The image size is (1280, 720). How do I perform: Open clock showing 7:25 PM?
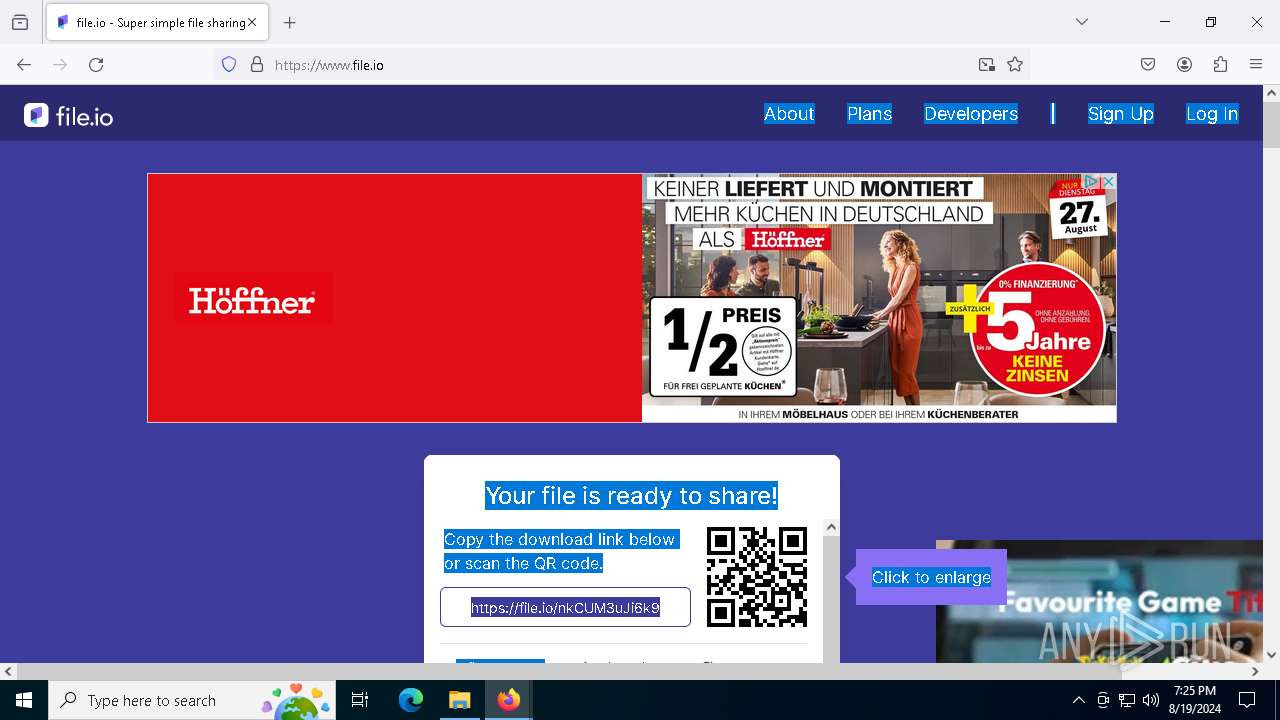(1195, 700)
